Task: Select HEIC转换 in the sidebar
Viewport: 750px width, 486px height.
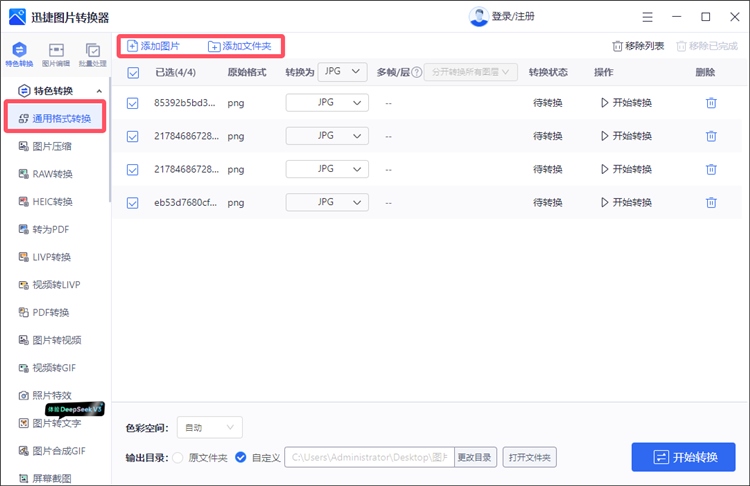Action: coord(45,202)
